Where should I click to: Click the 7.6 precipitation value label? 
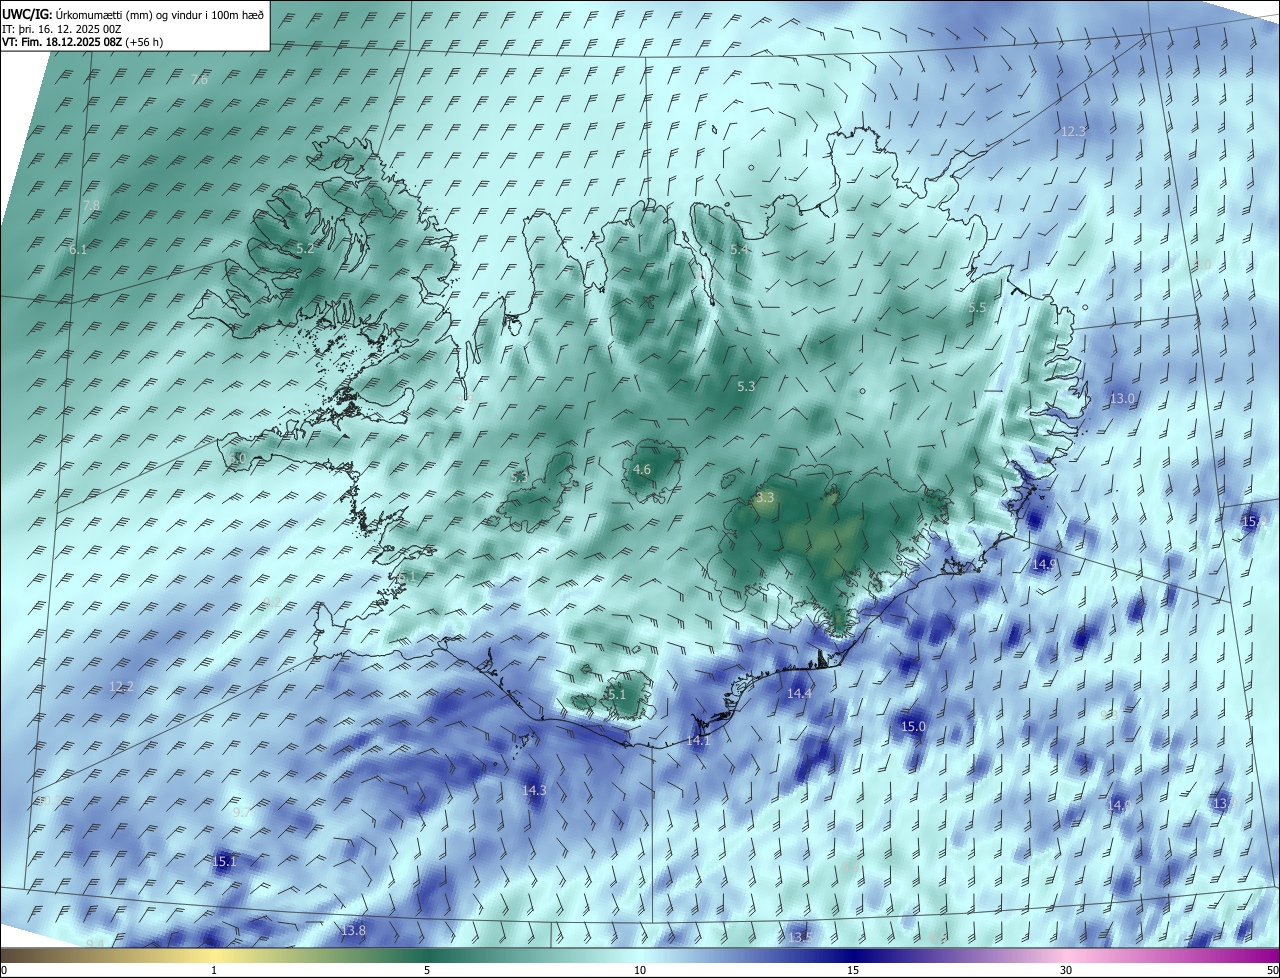click(x=199, y=80)
